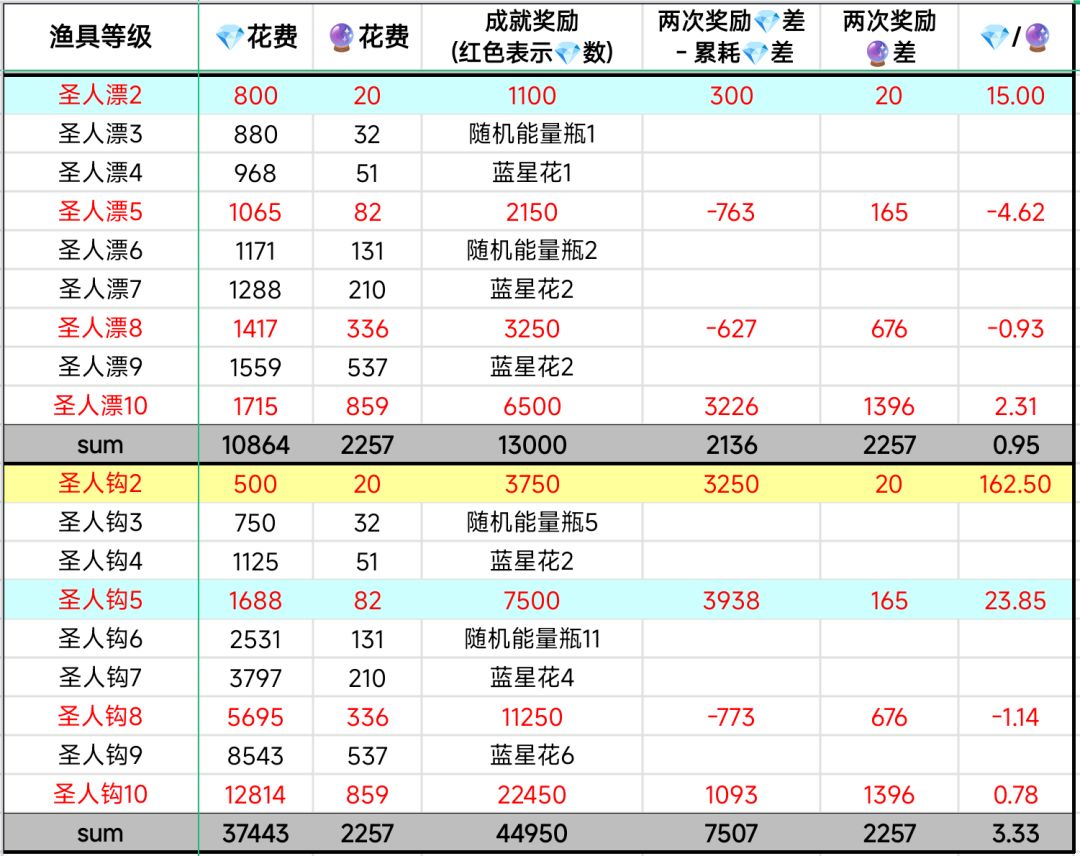
Task: Select the 渔具等级 header cell
Action: click(101, 36)
